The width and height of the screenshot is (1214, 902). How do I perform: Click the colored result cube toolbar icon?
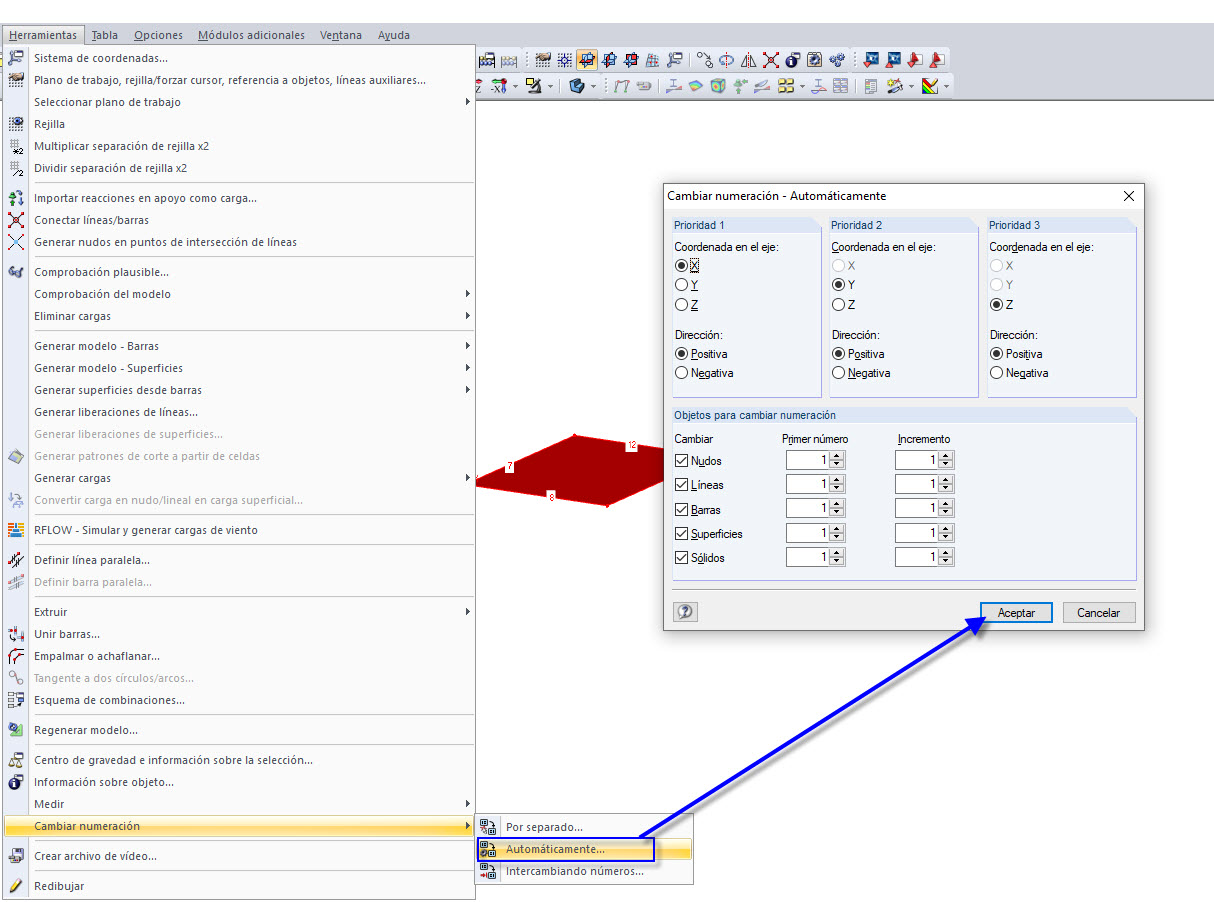coord(718,86)
